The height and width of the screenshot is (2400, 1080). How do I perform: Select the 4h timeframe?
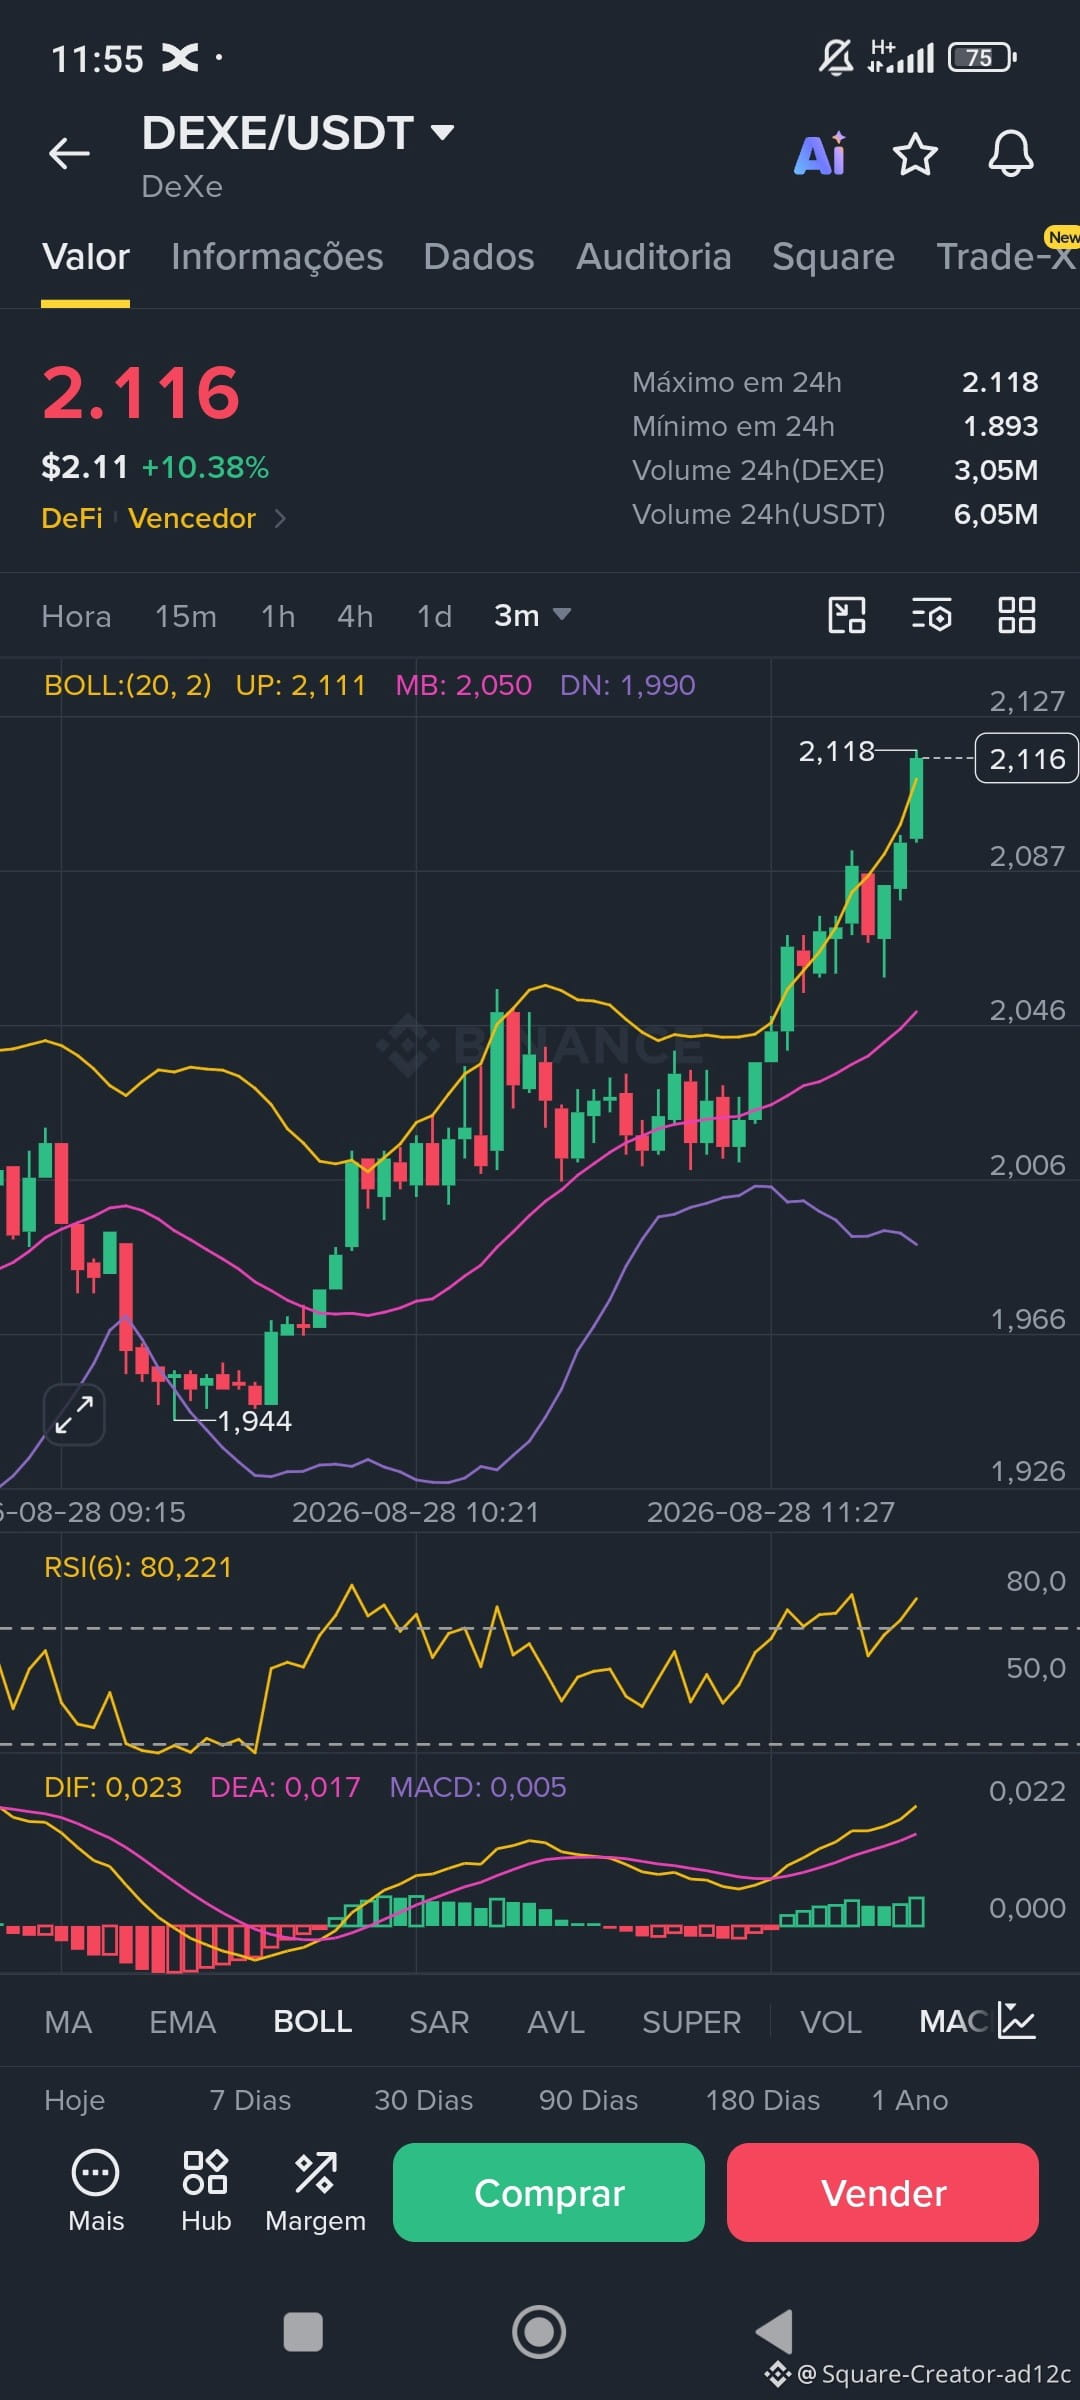pyautogui.click(x=355, y=616)
